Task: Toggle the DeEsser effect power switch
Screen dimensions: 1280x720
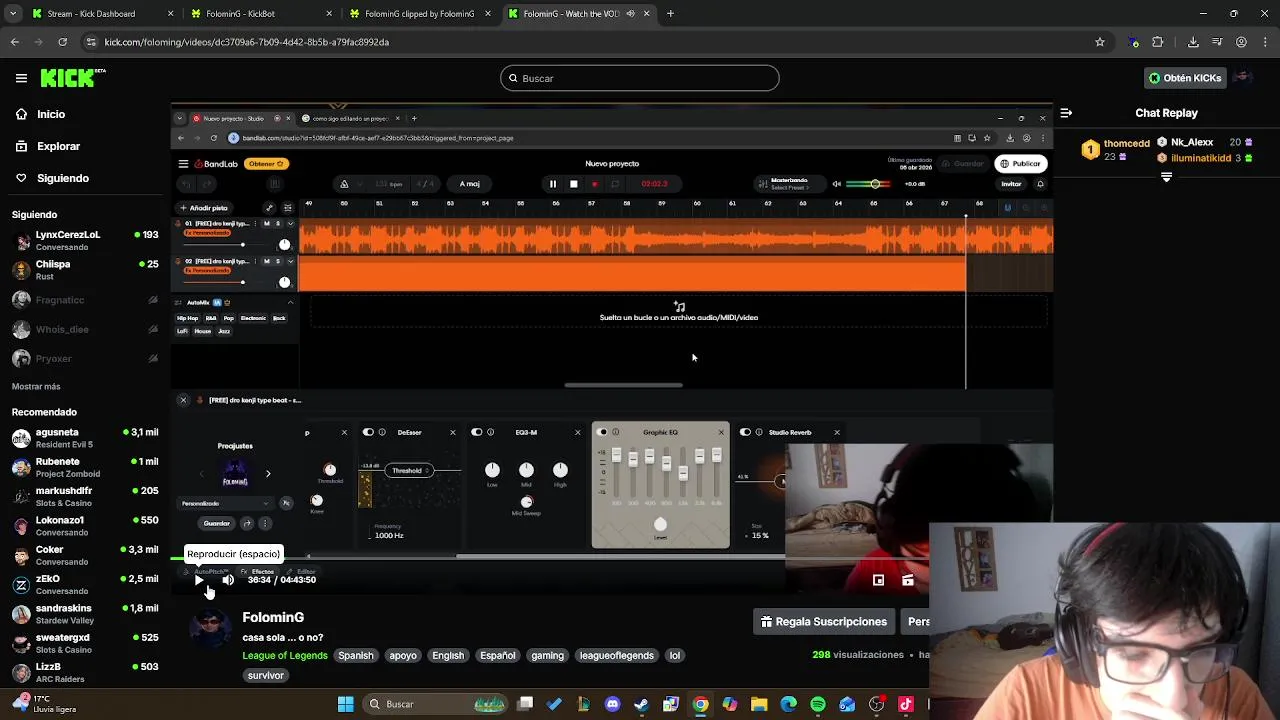Action: point(368,432)
